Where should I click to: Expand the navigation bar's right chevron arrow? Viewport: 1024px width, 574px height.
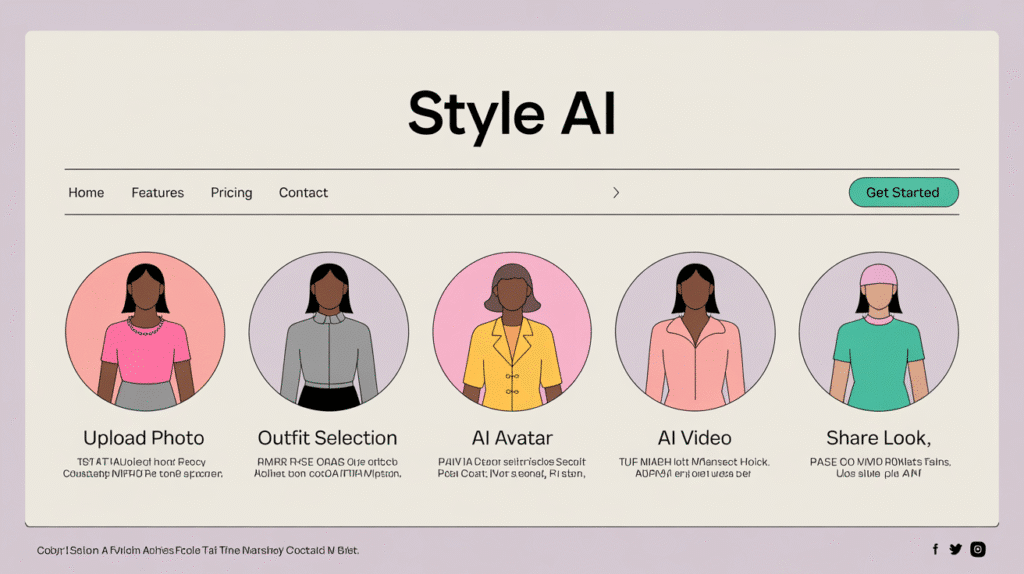pos(616,192)
